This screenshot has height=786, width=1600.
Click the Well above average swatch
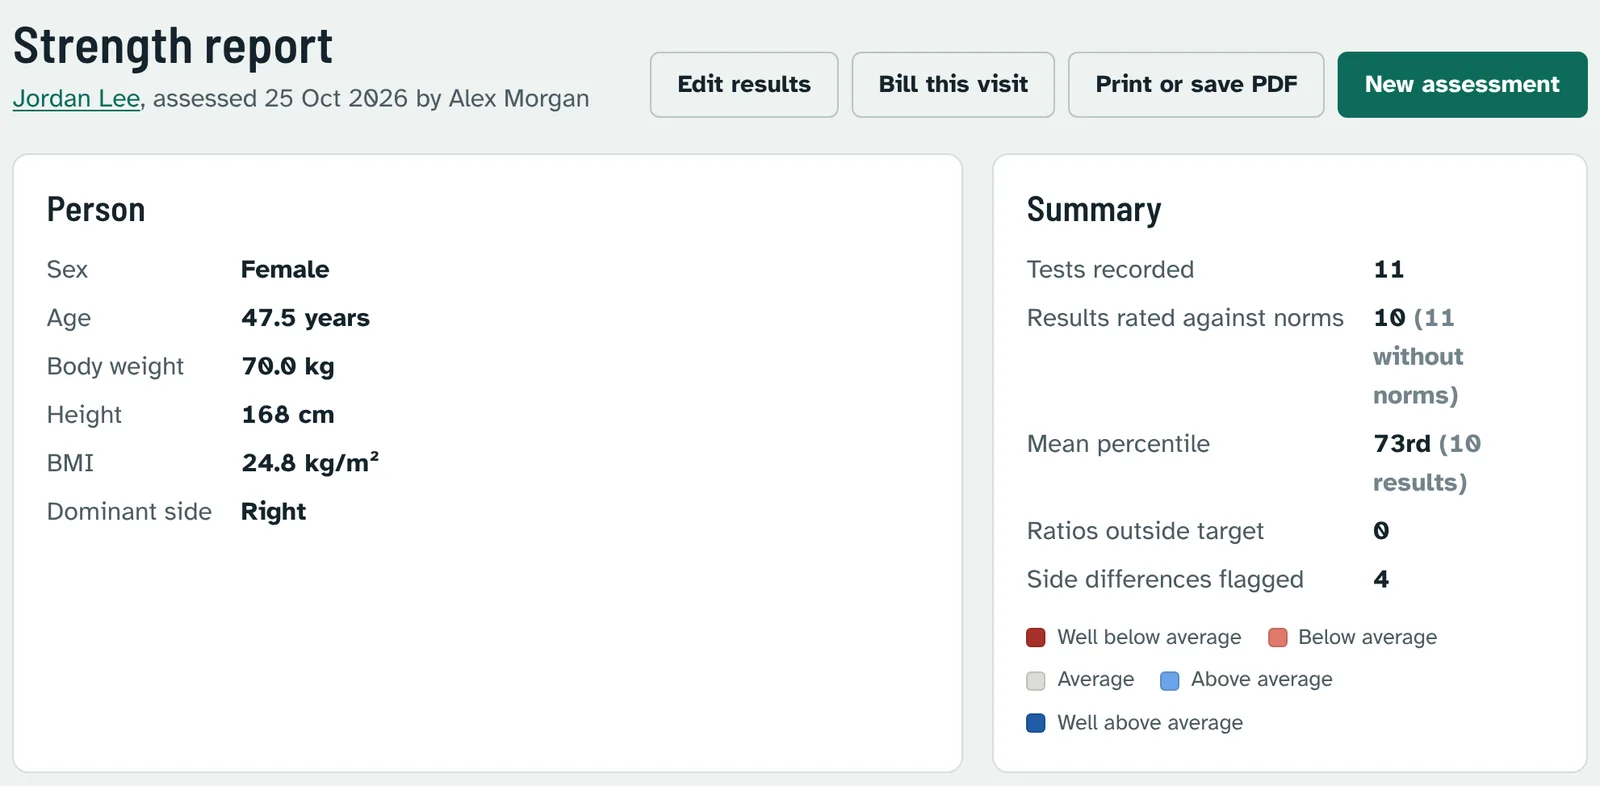point(1036,723)
